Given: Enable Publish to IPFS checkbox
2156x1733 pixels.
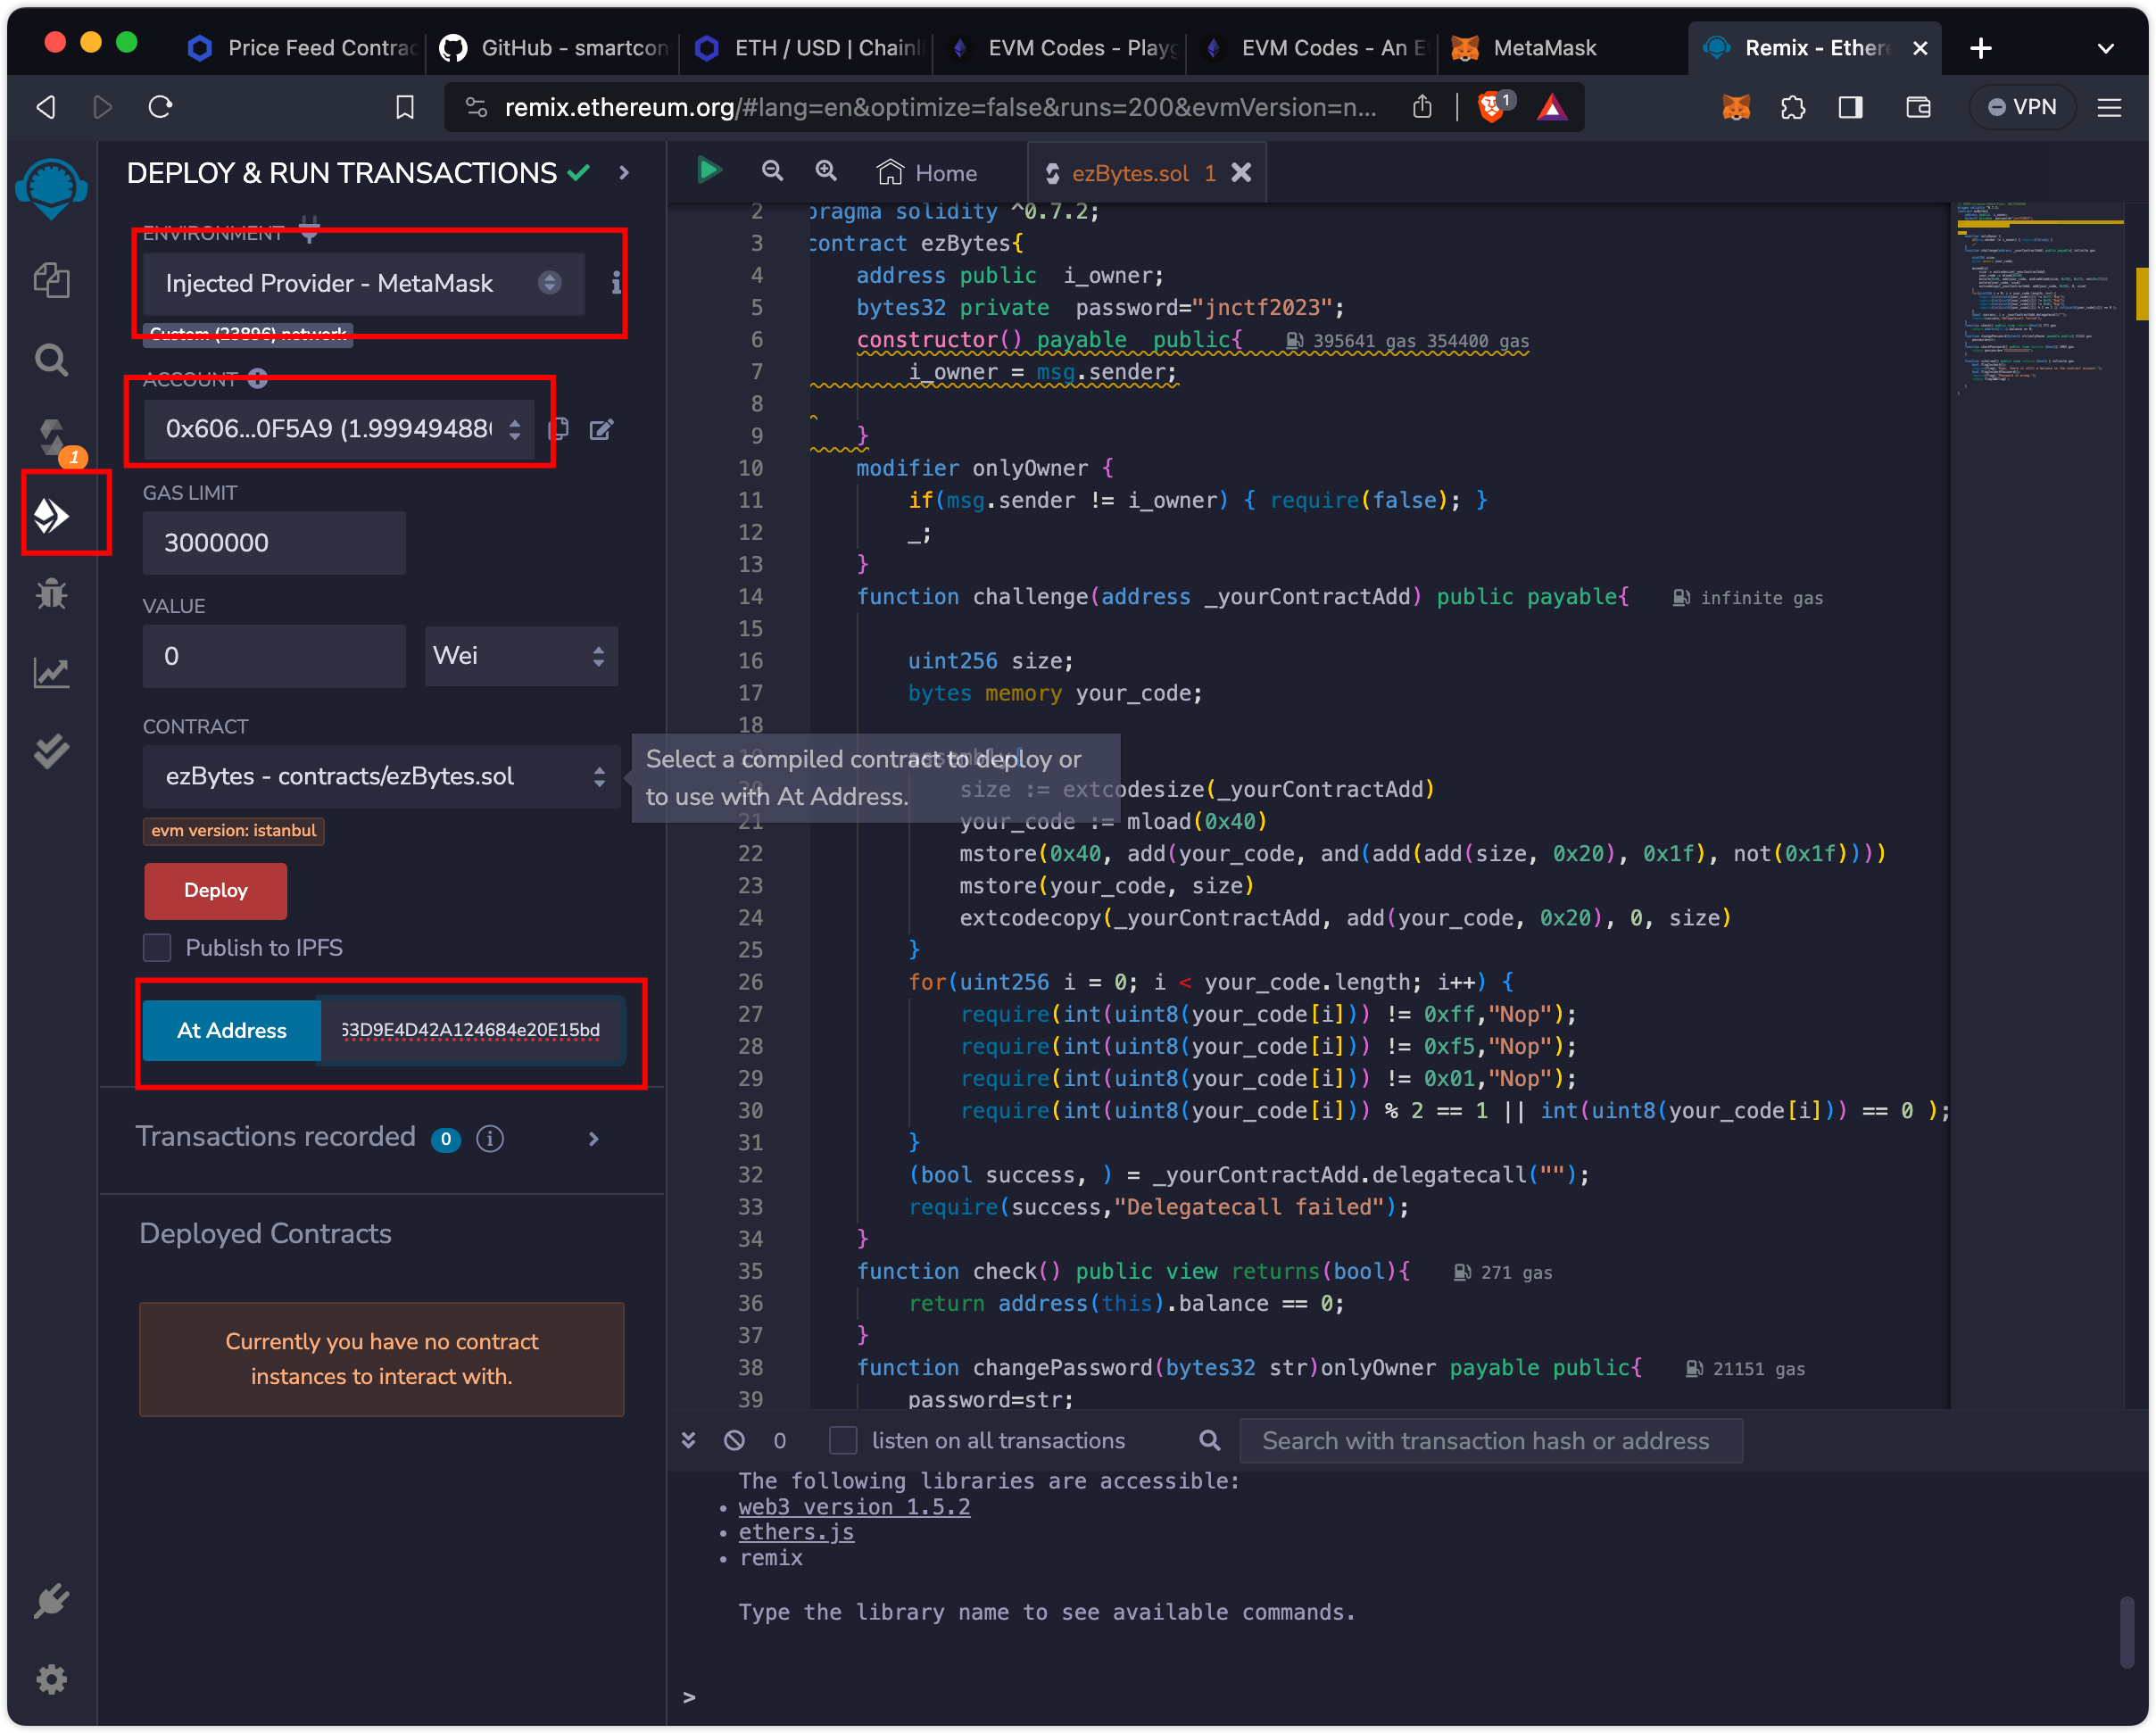Looking at the screenshot, I should coord(157,947).
